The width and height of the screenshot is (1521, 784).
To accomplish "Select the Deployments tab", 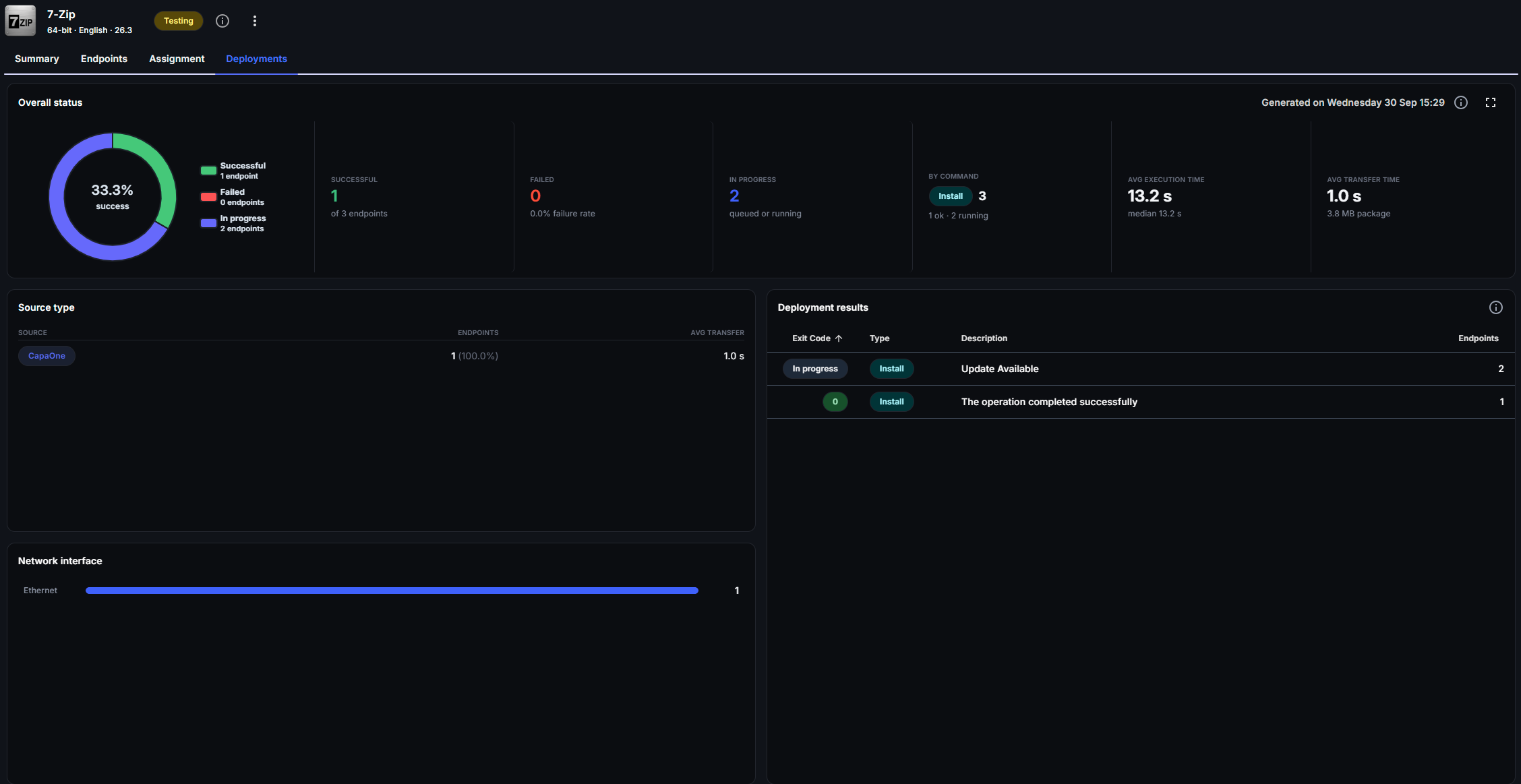I will [x=256, y=59].
